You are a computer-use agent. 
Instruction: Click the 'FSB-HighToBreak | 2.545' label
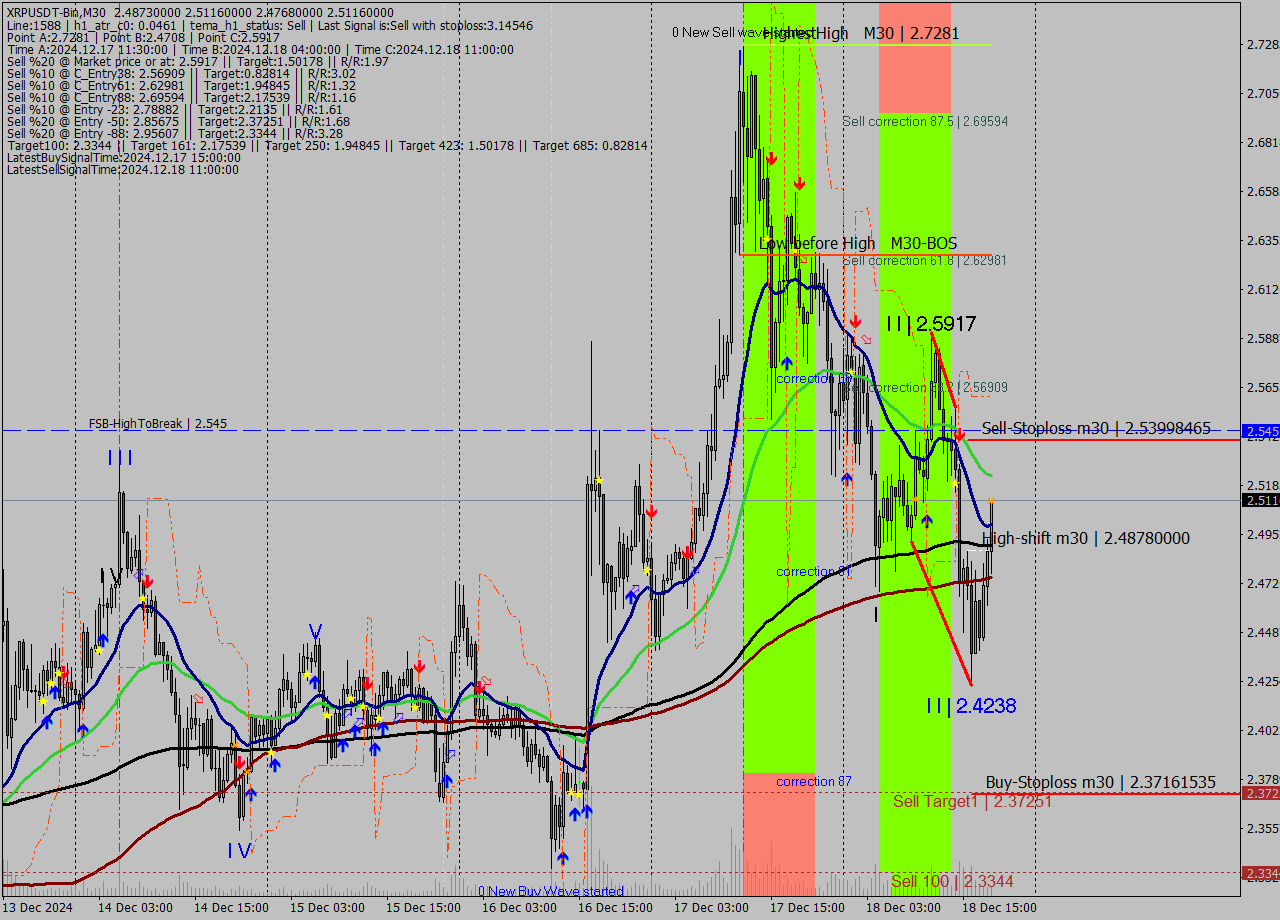157,423
